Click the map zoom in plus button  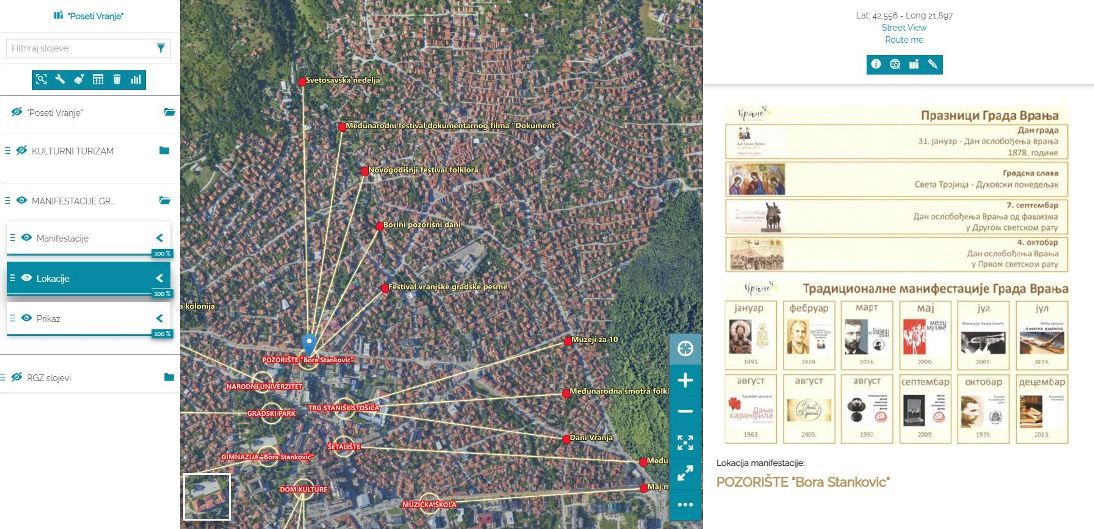pos(685,381)
